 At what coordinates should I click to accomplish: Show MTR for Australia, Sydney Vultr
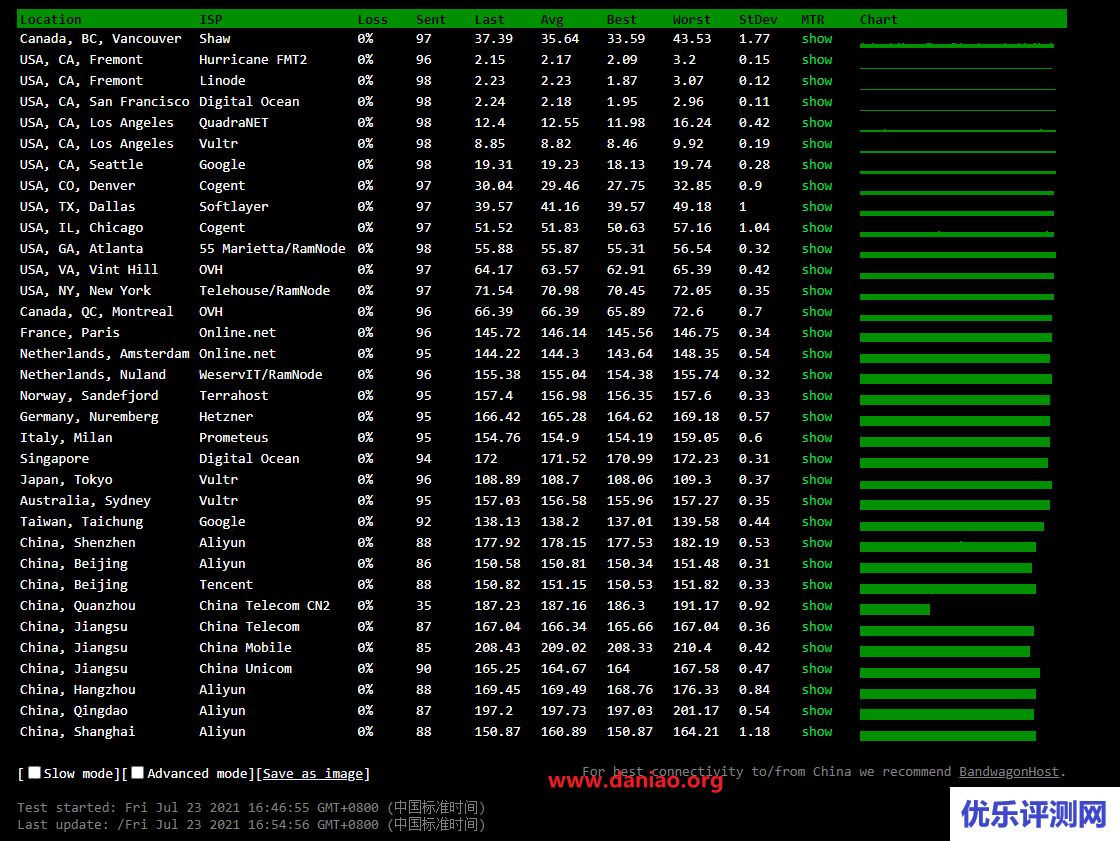pyautogui.click(x=816, y=500)
